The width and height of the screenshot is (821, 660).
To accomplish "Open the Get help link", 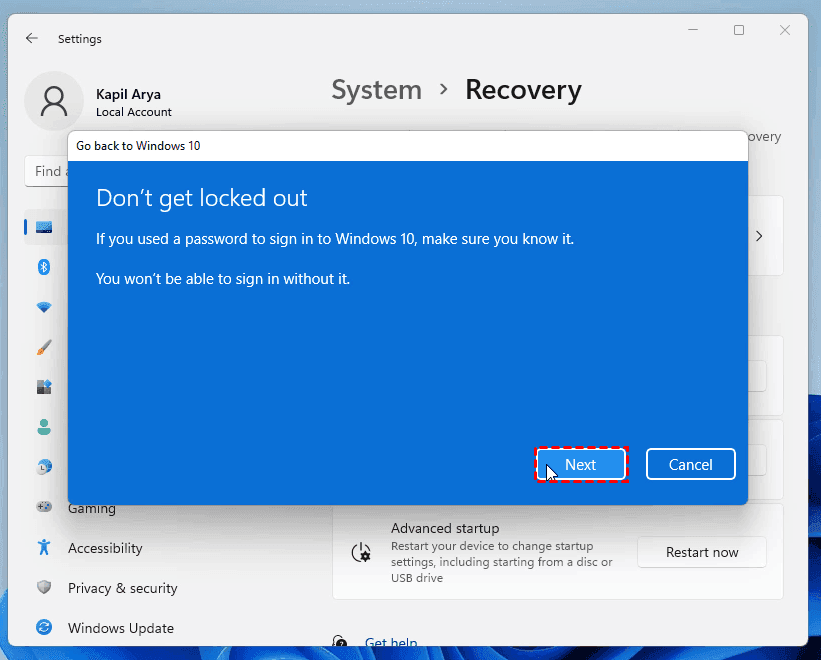I will [391, 642].
